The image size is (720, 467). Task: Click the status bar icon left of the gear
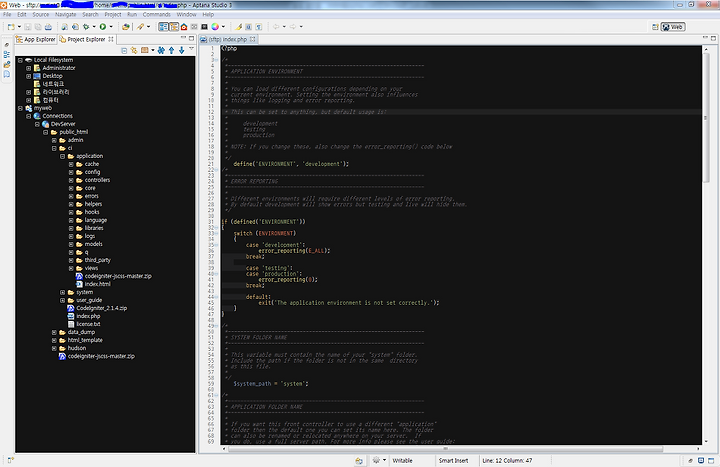[x=359, y=461]
